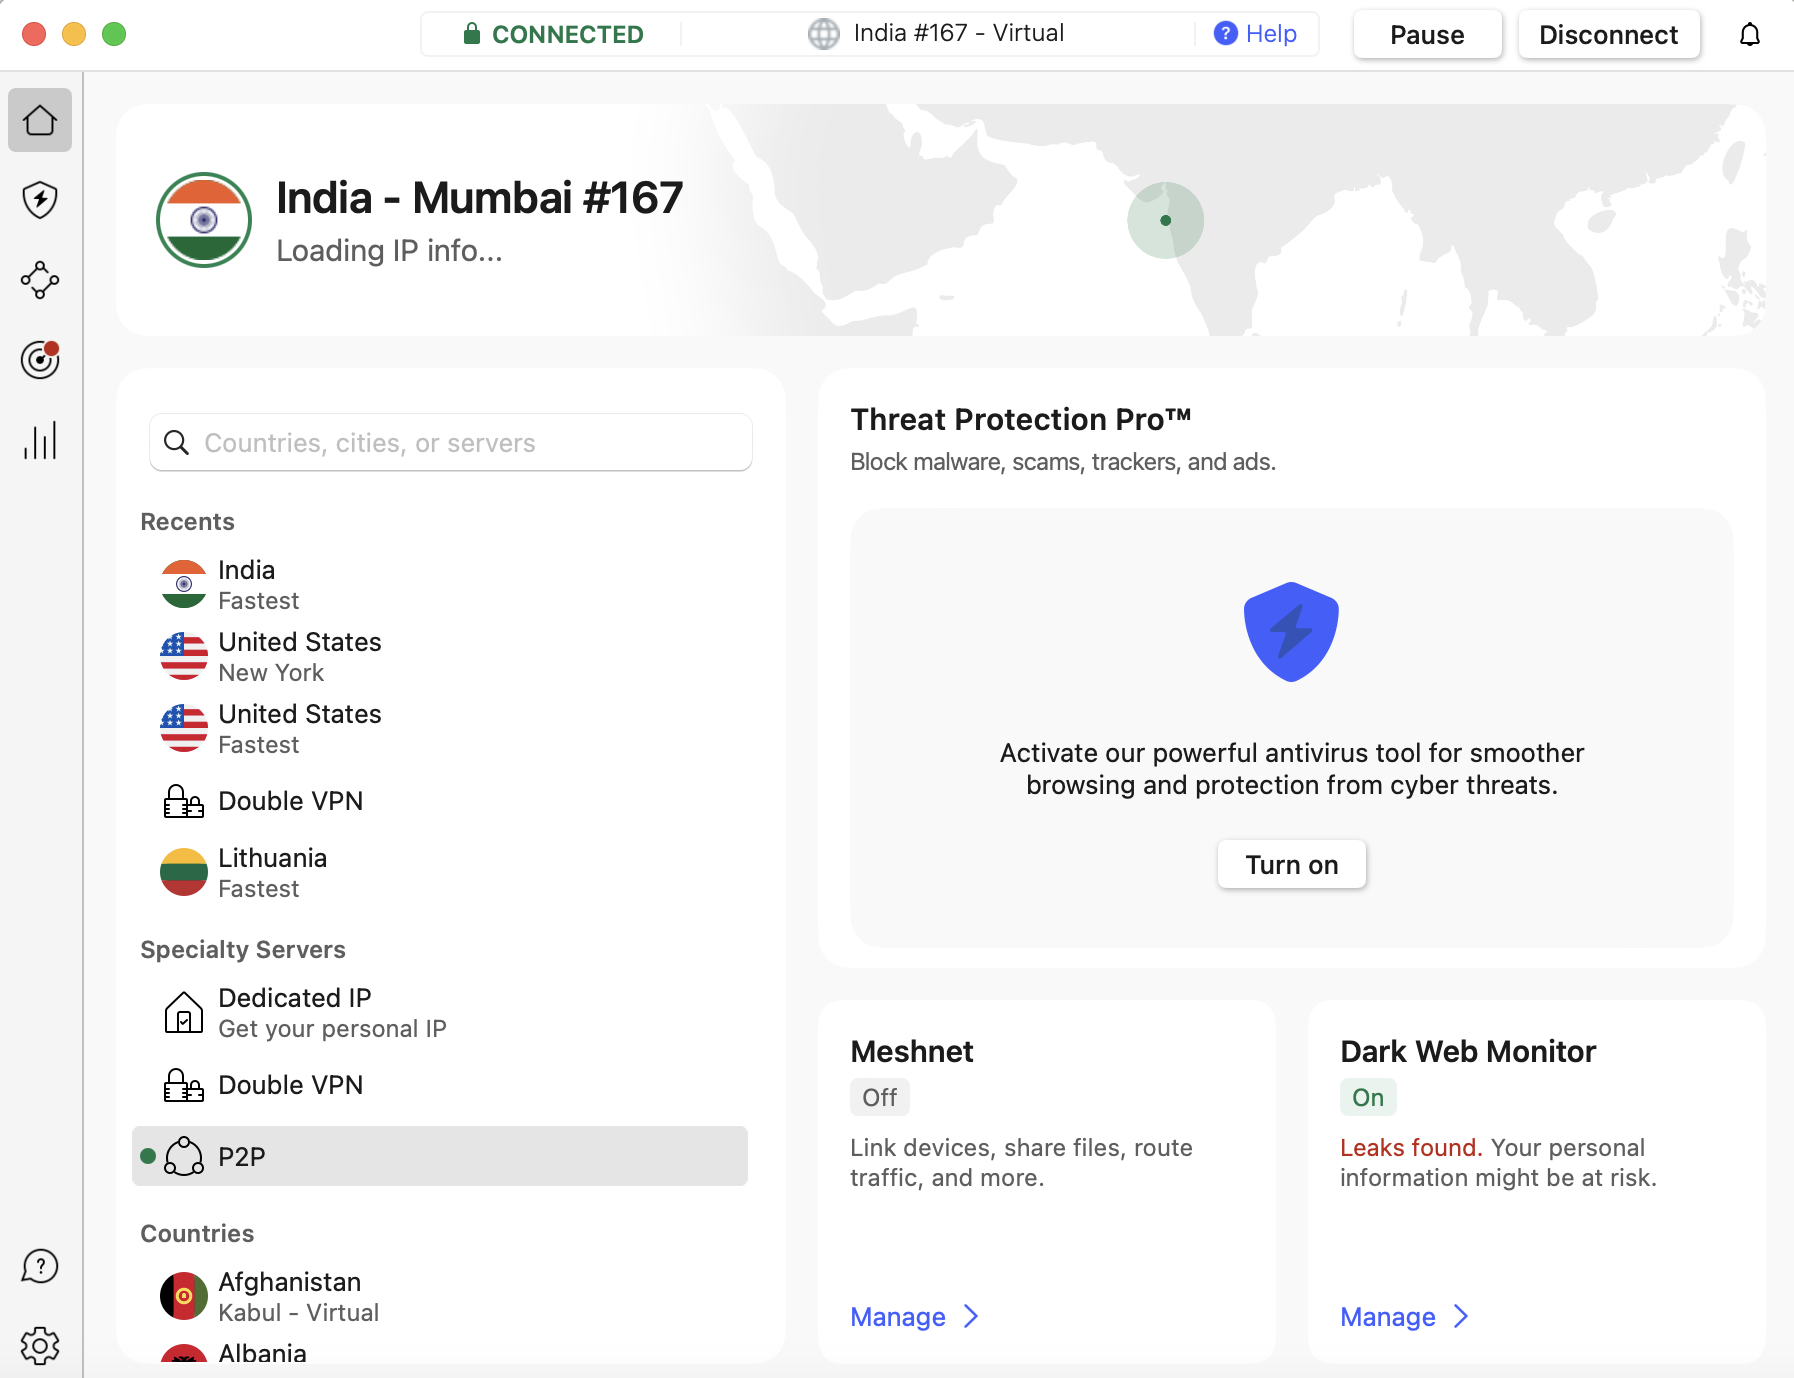Open Meshnet icon in sidebar
This screenshot has height=1378, width=1794.
click(x=40, y=280)
